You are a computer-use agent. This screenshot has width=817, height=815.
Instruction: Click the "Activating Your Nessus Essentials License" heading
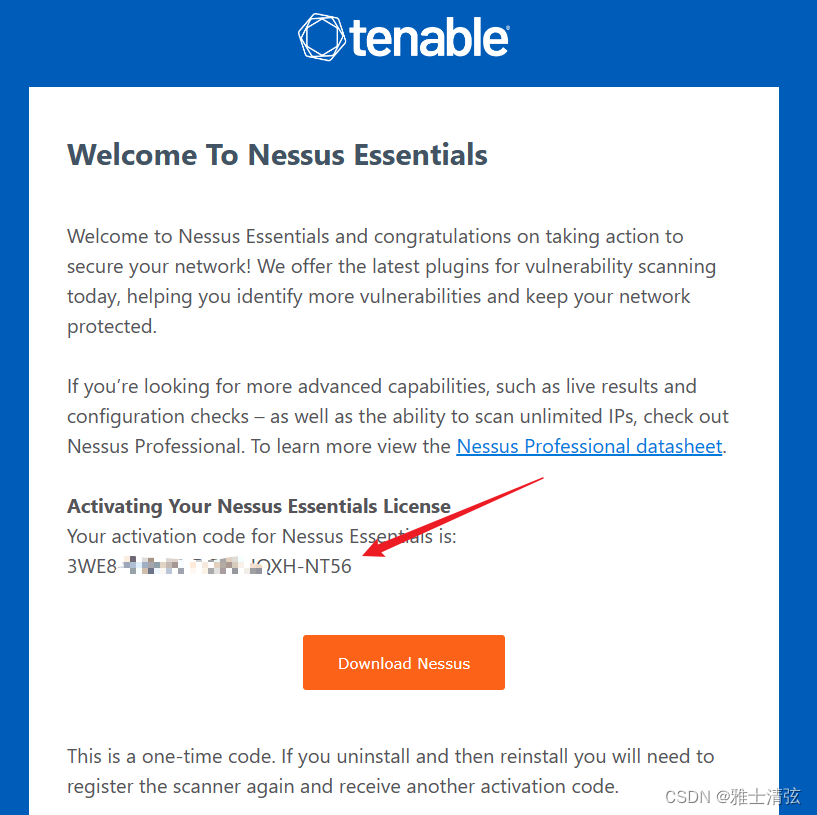coord(258,506)
